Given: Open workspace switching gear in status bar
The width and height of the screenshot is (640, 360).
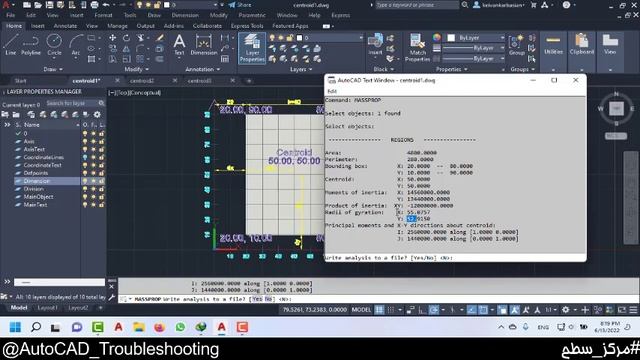Looking at the screenshot, I should (x=565, y=310).
